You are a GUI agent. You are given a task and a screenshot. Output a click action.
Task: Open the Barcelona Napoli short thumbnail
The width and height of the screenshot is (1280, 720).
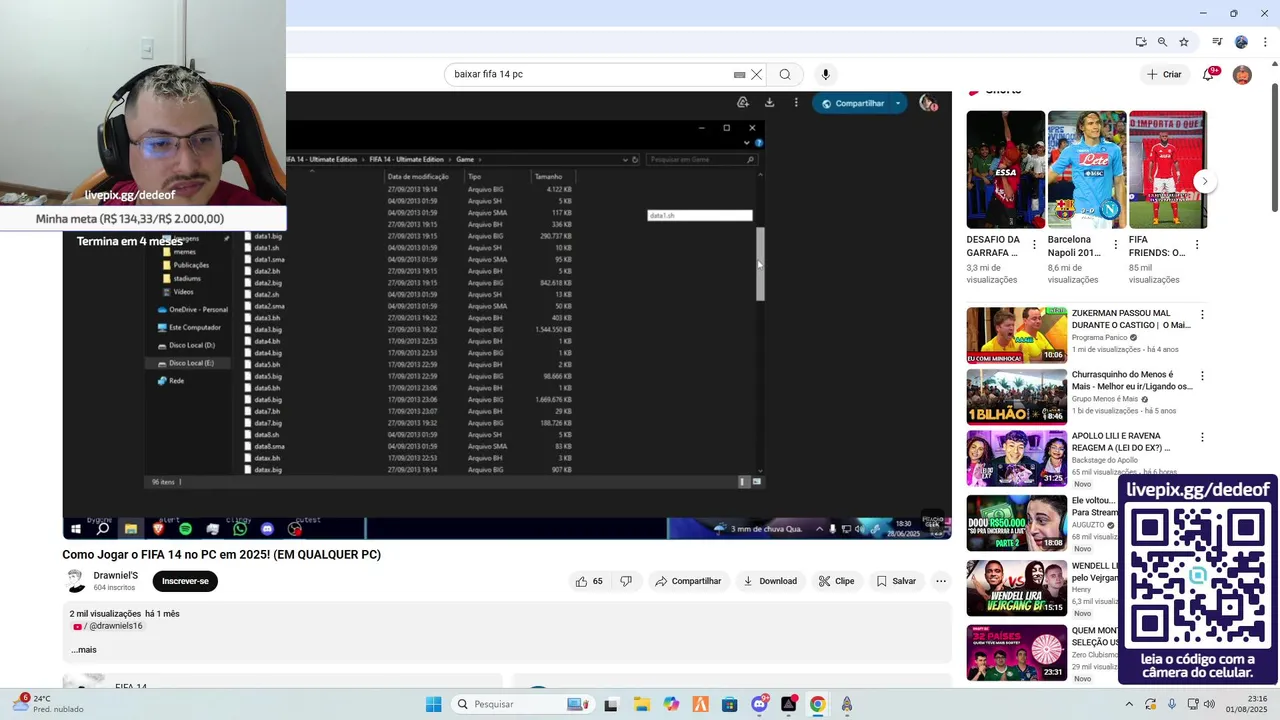pos(1087,169)
